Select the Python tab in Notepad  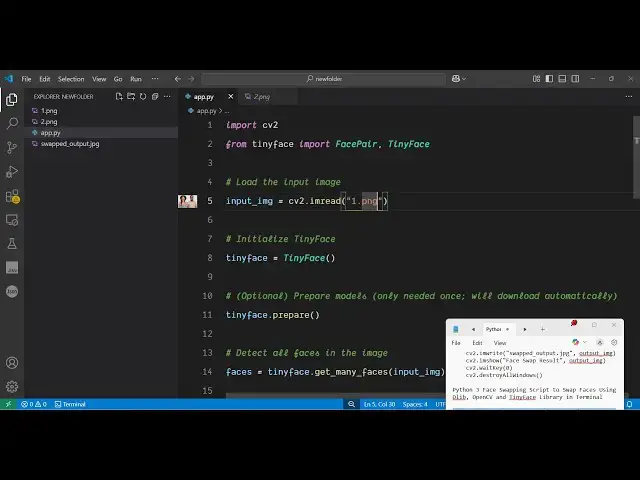[498, 329]
